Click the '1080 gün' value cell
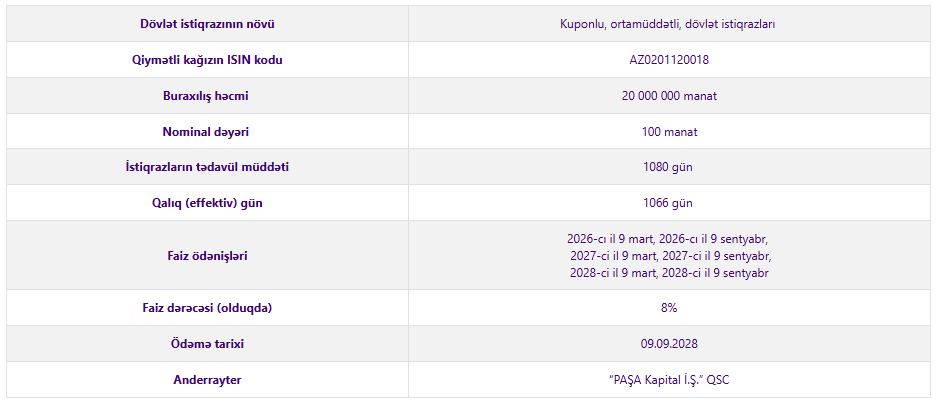The image size is (938, 404). coord(669,167)
